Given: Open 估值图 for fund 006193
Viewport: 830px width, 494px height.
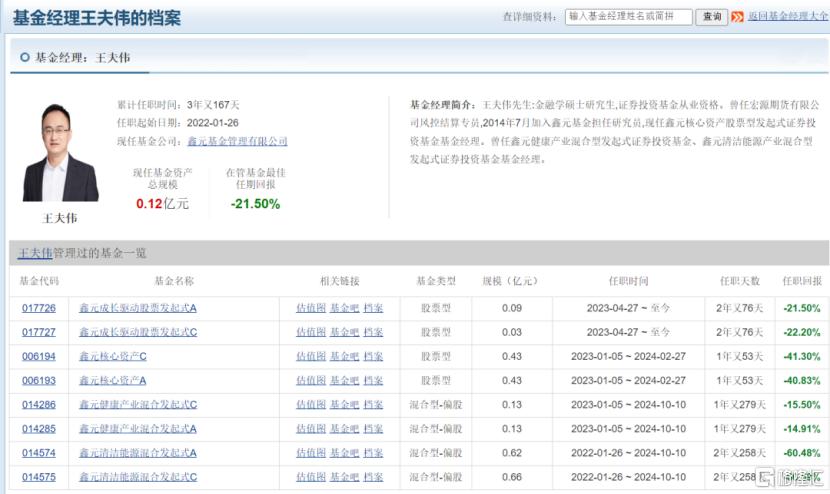Looking at the screenshot, I should click(x=311, y=381).
